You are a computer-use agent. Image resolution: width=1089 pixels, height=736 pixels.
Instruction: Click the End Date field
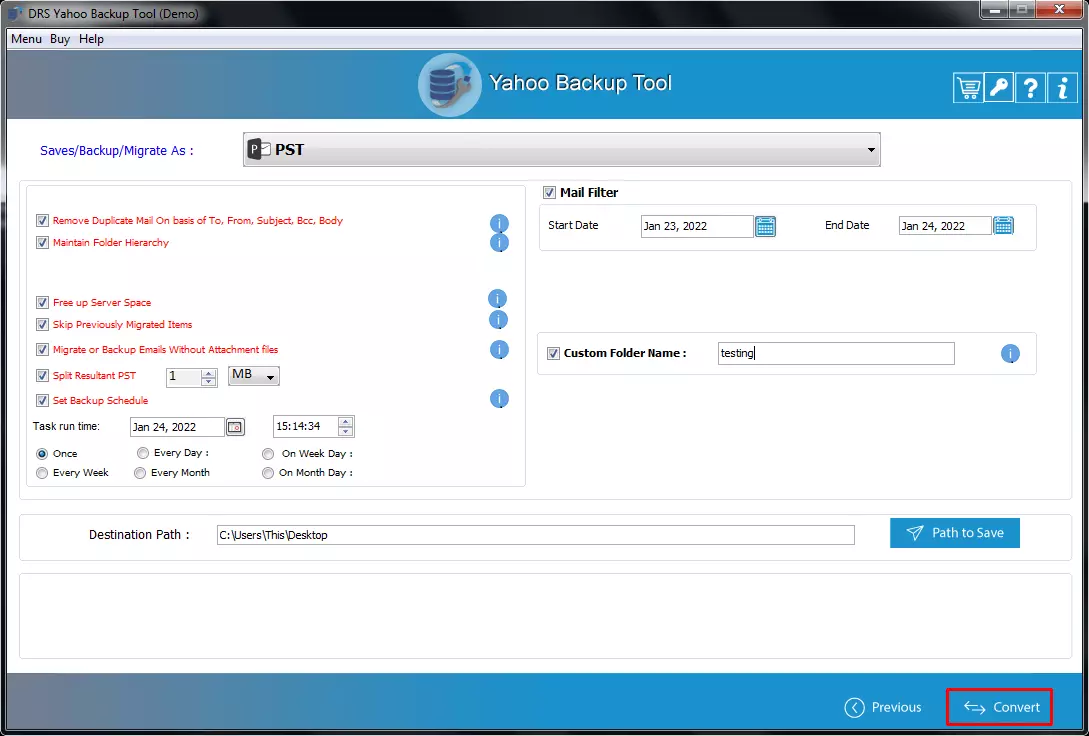(x=945, y=226)
